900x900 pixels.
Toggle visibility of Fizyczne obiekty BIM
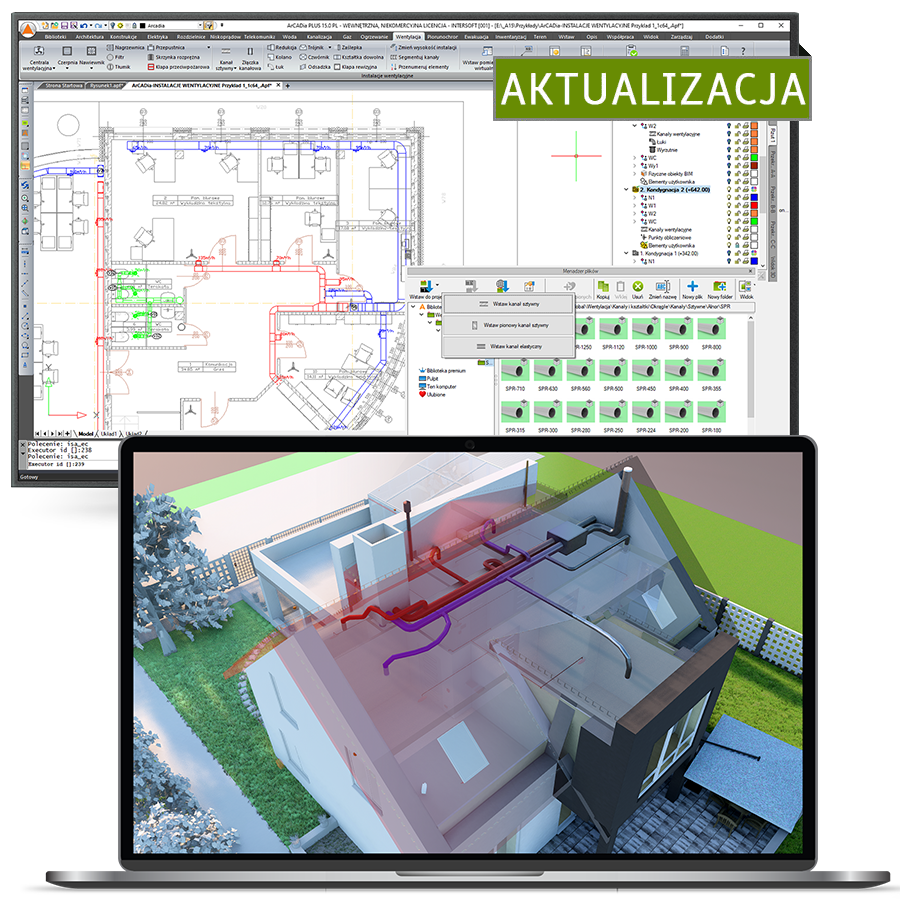tap(729, 174)
